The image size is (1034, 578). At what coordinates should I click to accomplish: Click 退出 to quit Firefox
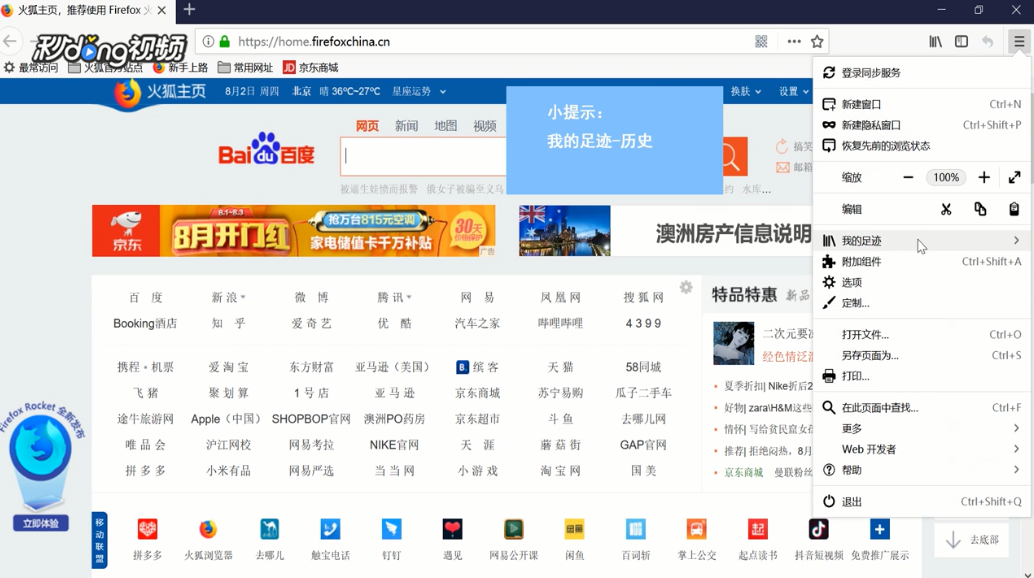pos(923,502)
